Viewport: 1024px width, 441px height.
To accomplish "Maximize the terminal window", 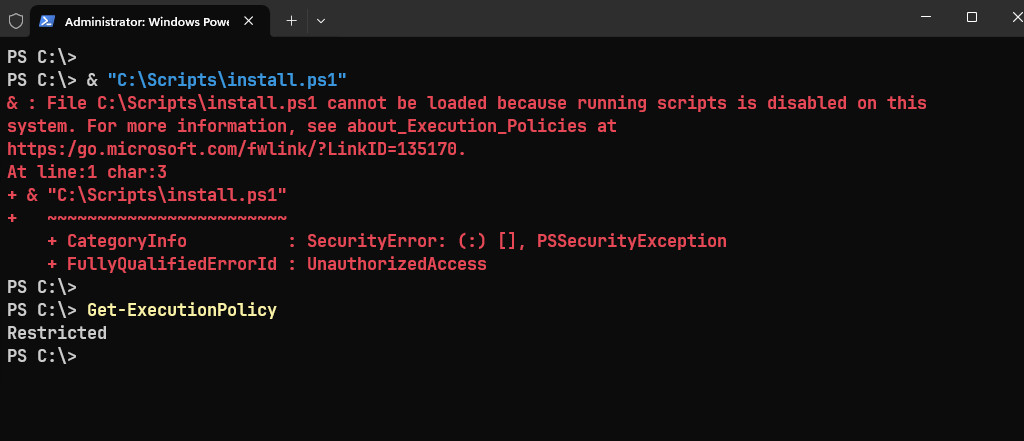I will [x=972, y=18].
